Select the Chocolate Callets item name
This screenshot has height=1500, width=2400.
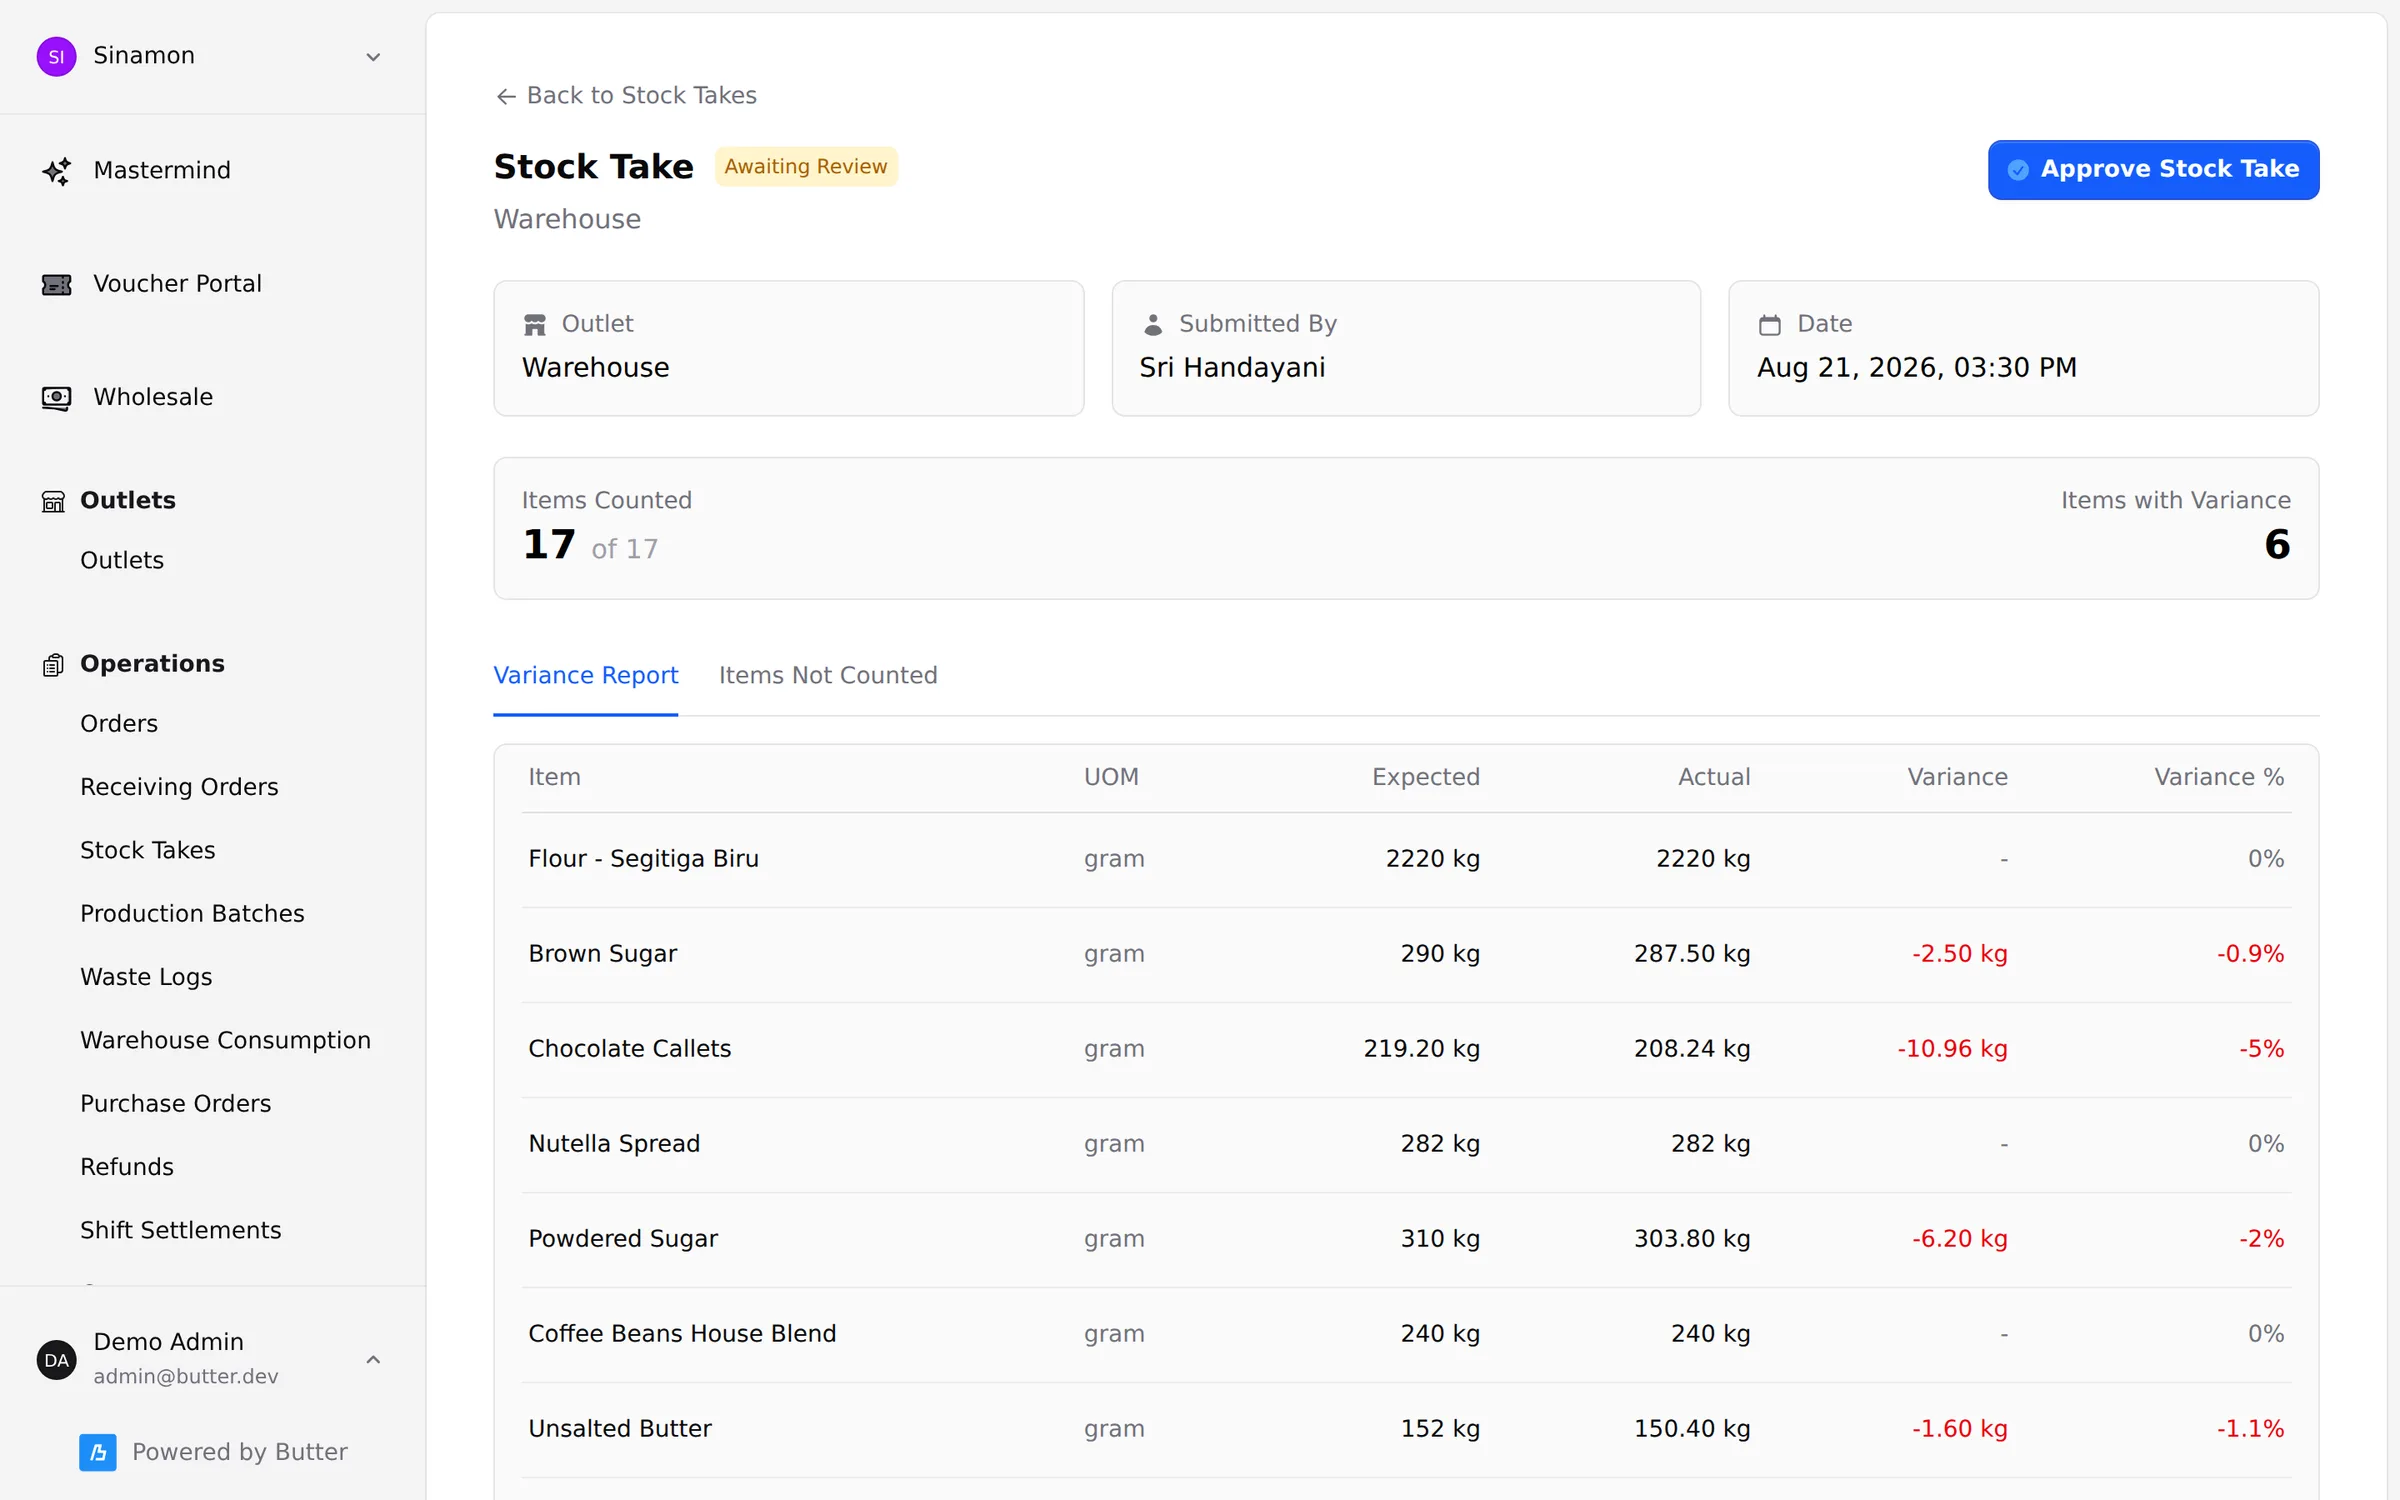tap(629, 1049)
